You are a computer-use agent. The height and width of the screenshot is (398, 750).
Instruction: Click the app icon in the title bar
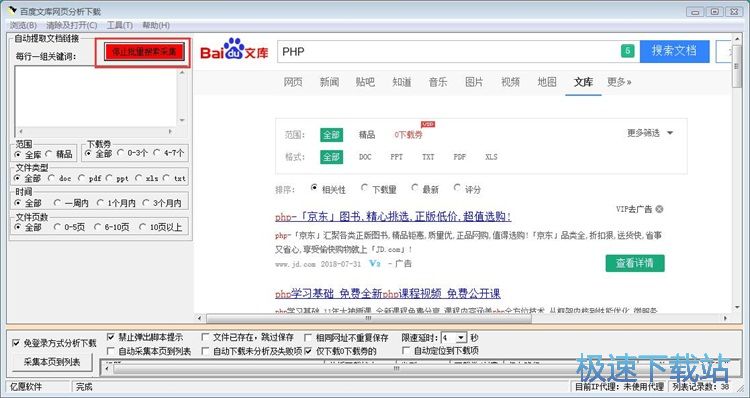(12, 11)
